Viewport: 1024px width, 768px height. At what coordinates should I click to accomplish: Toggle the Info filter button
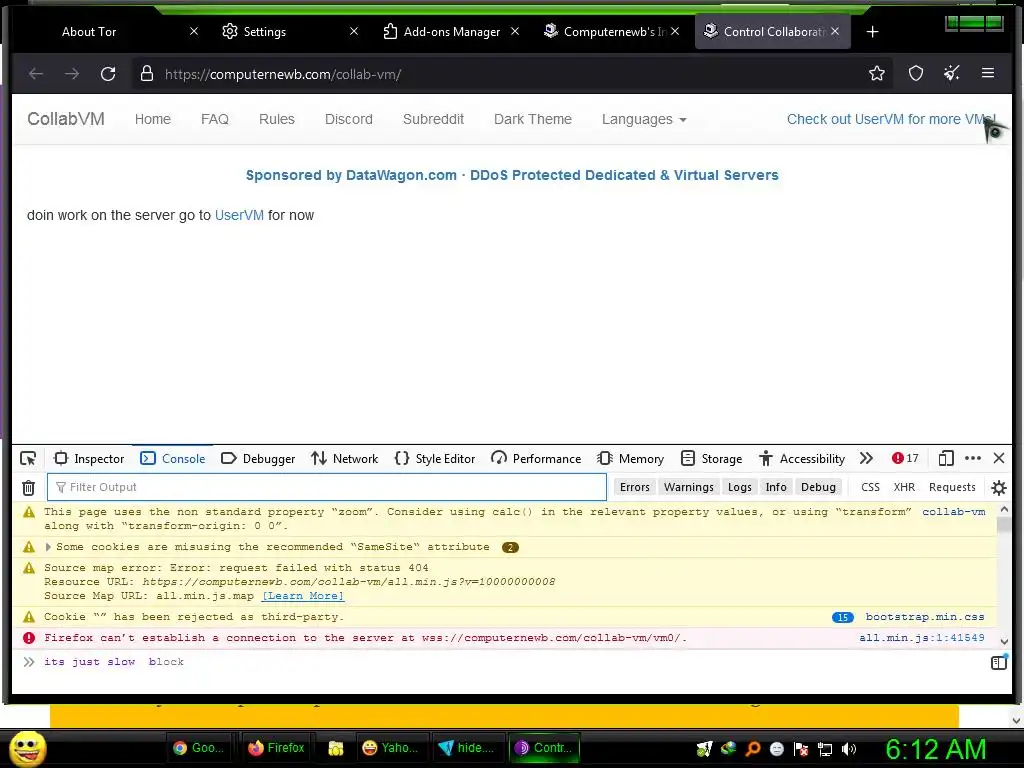776,487
